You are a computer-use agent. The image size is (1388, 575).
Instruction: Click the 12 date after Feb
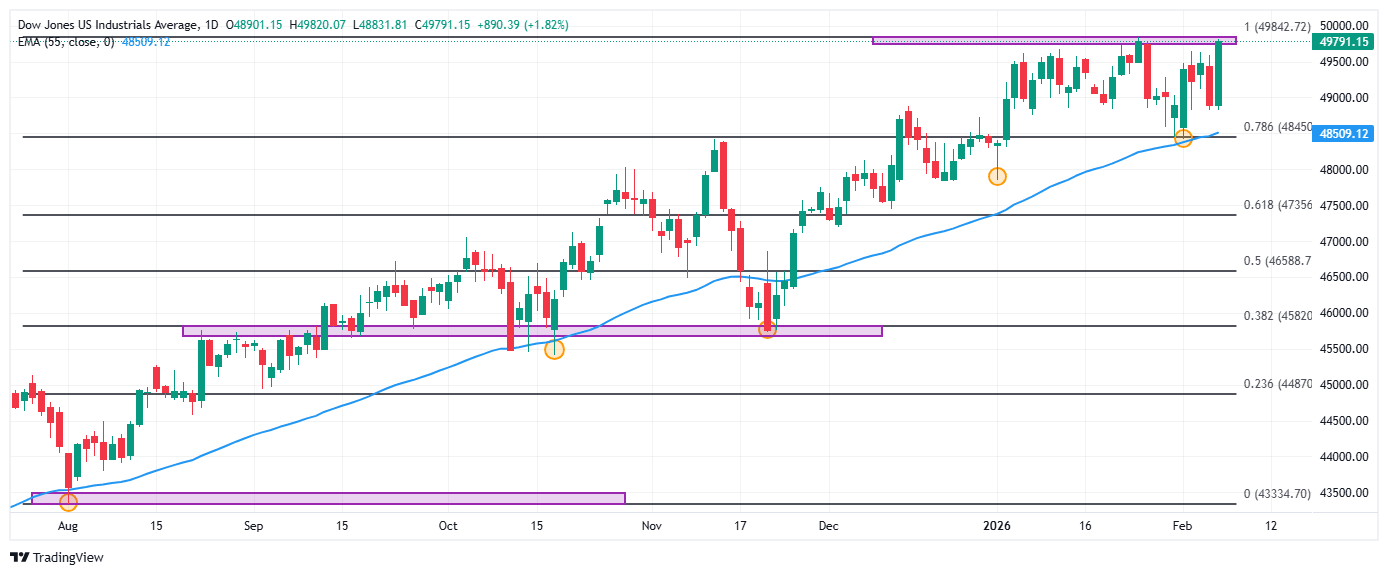pos(1271,525)
